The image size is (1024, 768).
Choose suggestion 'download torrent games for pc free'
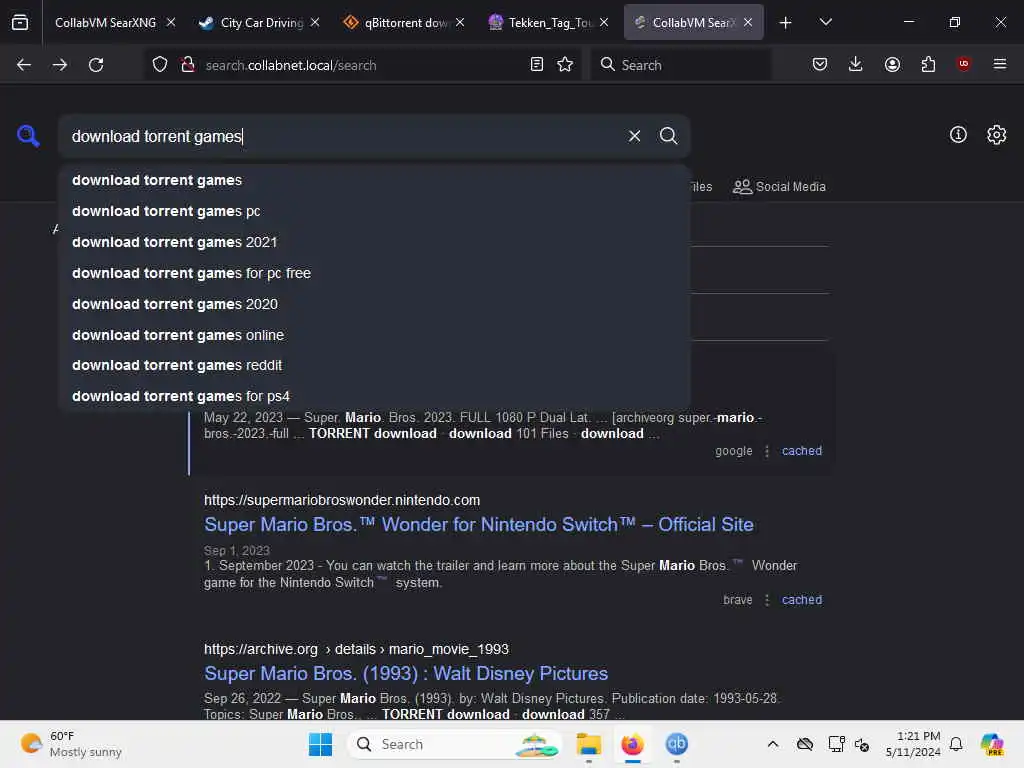(374, 273)
